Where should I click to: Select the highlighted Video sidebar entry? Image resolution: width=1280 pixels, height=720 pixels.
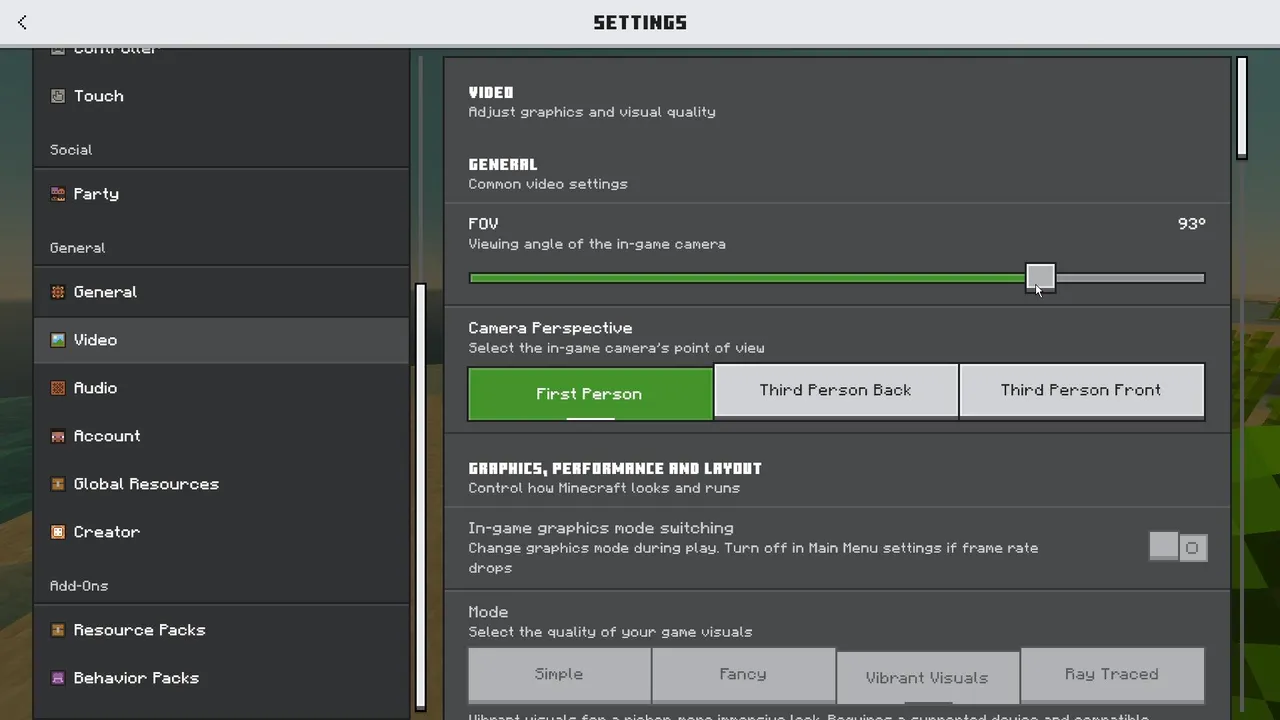(x=221, y=340)
